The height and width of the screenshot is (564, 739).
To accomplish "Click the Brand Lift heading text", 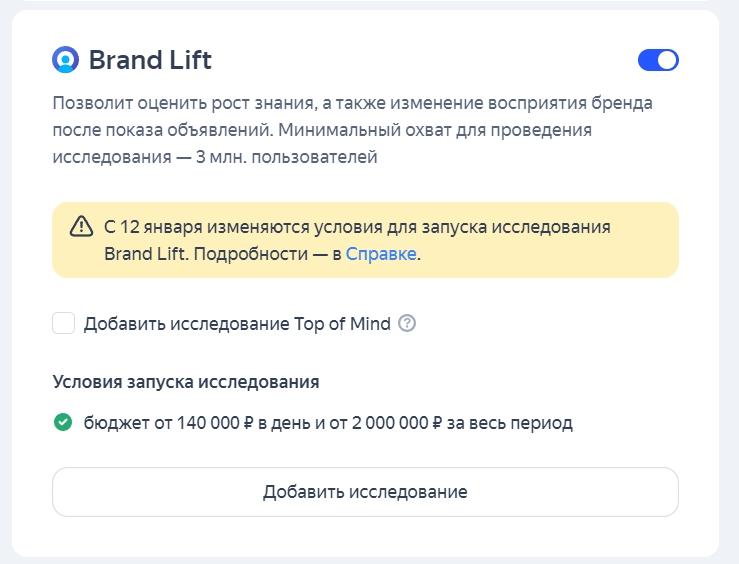I will pos(150,60).
